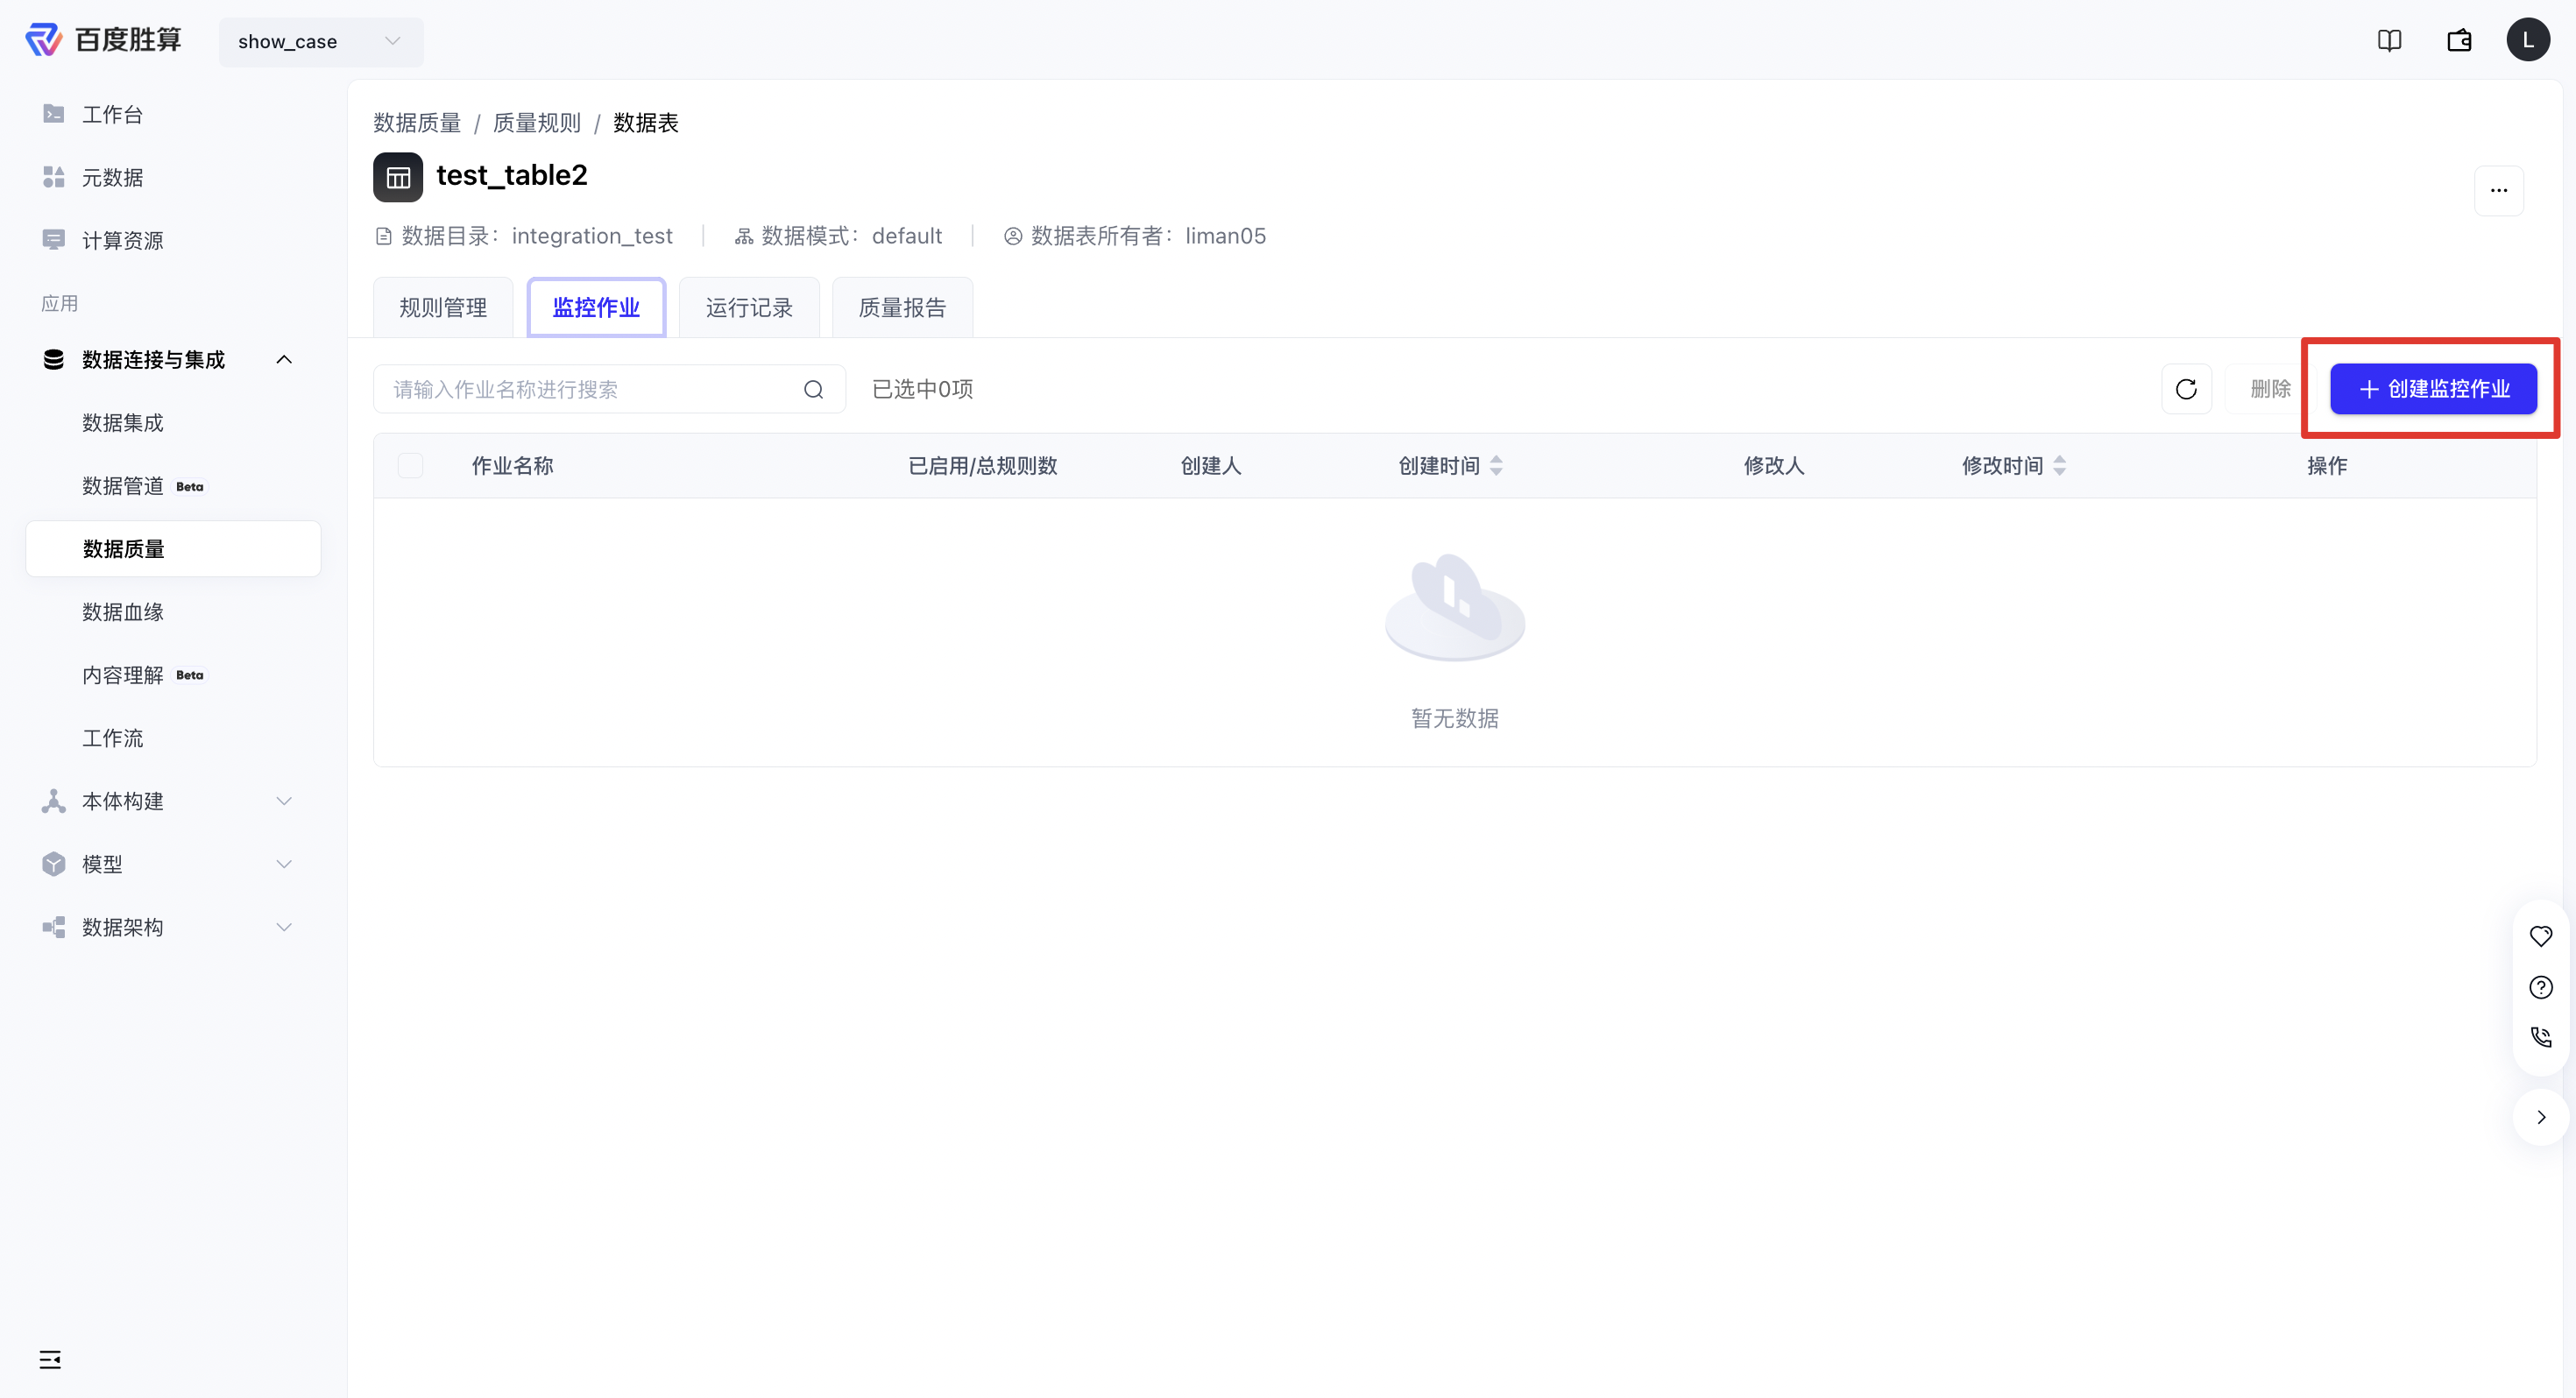Click the 创建监控作业 button
Screen dimensions: 2576x1398
coord(2433,389)
